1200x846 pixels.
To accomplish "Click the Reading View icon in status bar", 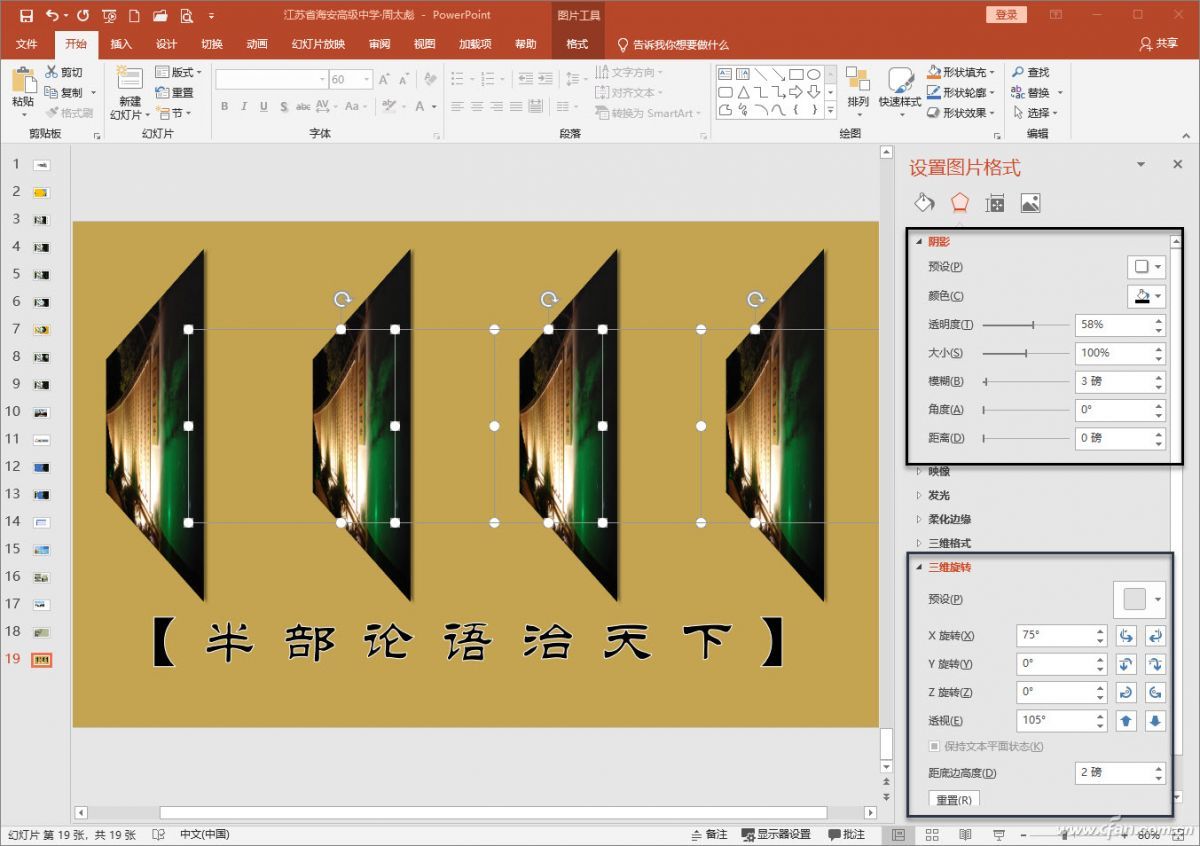I will (965, 833).
